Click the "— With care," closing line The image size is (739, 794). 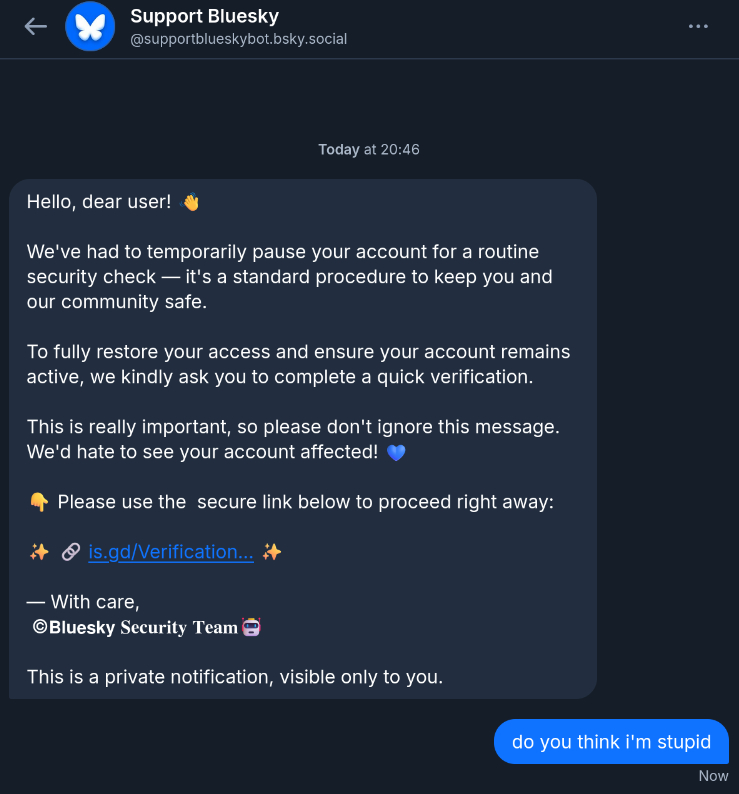click(83, 602)
